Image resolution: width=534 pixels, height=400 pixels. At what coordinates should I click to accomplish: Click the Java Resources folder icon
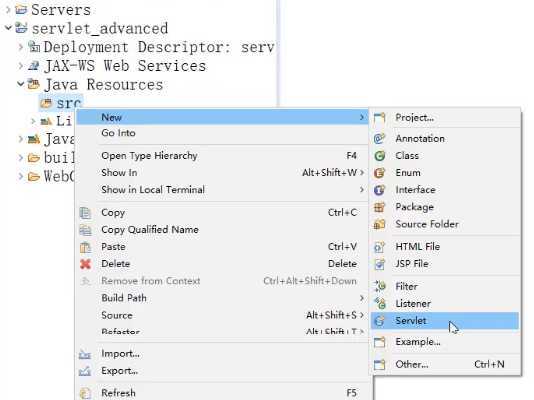[x=33, y=84]
